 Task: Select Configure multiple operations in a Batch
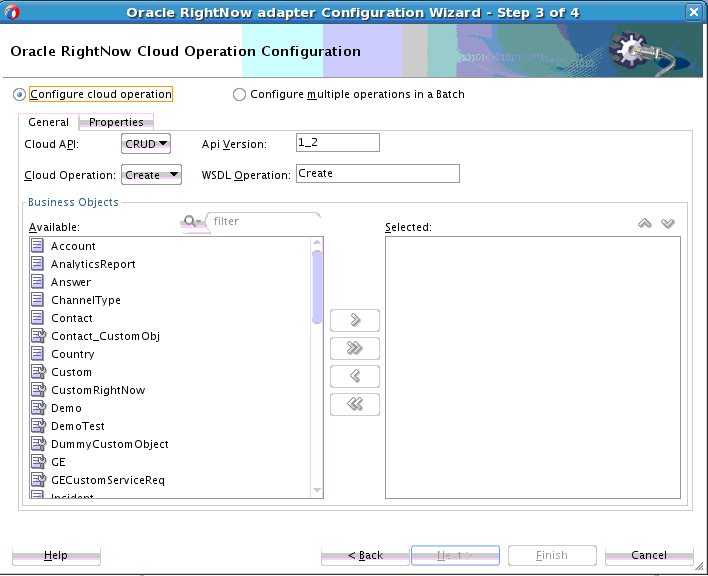click(x=239, y=95)
